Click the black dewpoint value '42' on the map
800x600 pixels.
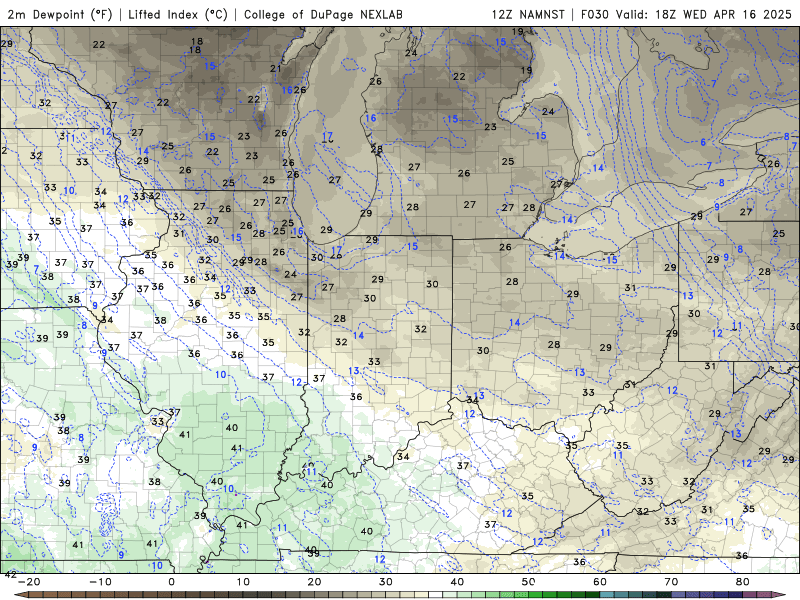coord(10,575)
